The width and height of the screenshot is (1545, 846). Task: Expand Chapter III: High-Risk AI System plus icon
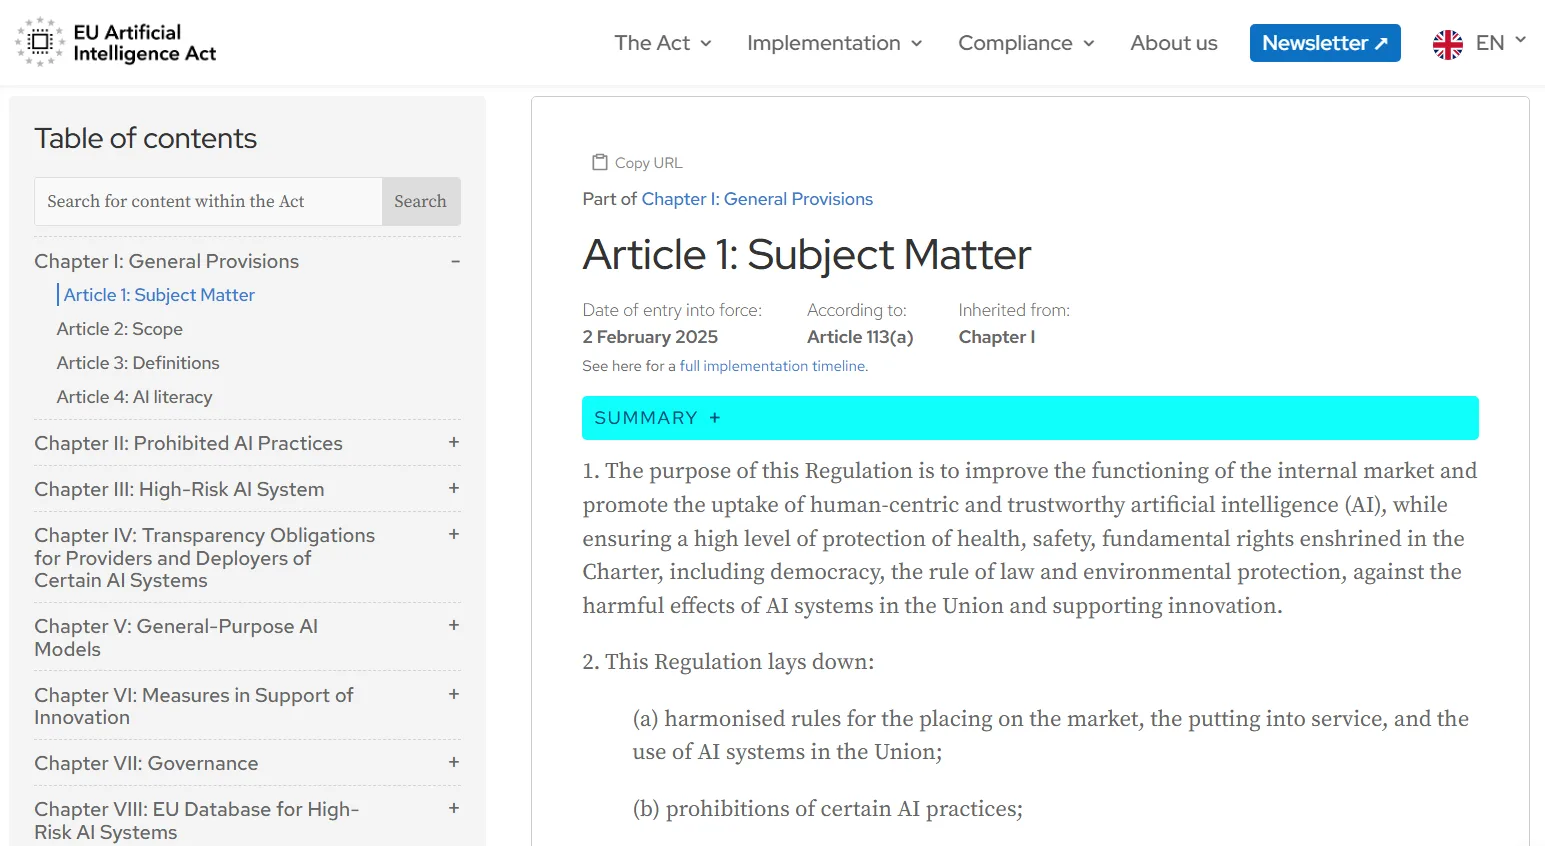pos(454,488)
